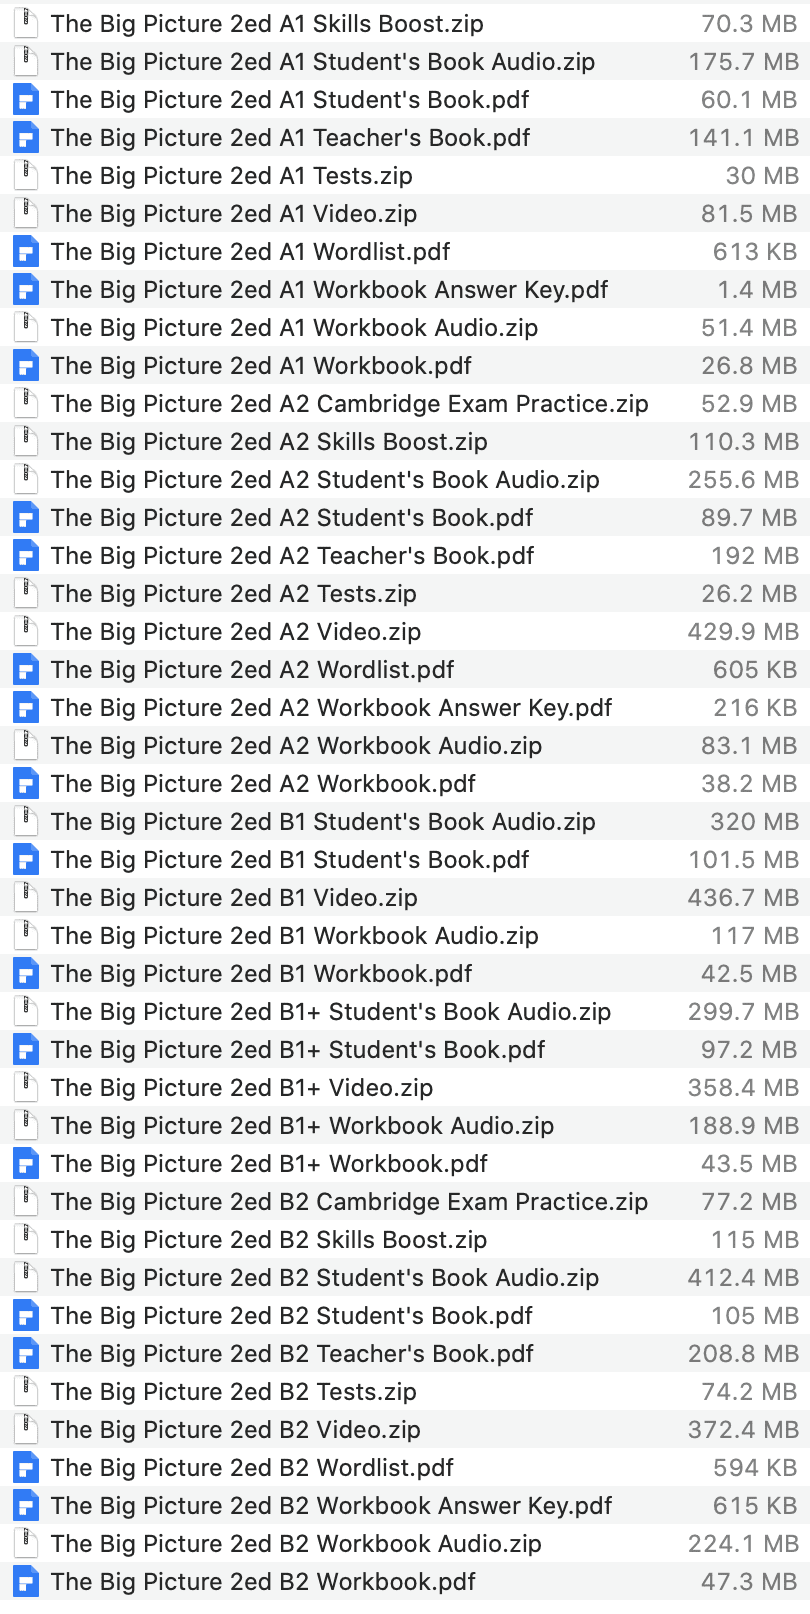Select the B2 Workbook.pdf file name
This screenshot has height=1614, width=810.
coord(263,1582)
